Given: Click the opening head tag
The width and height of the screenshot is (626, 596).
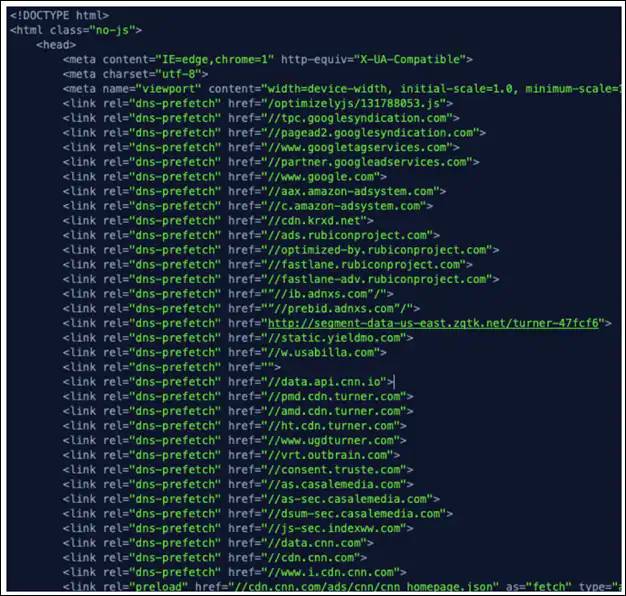Looking at the screenshot, I should click(x=58, y=45).
